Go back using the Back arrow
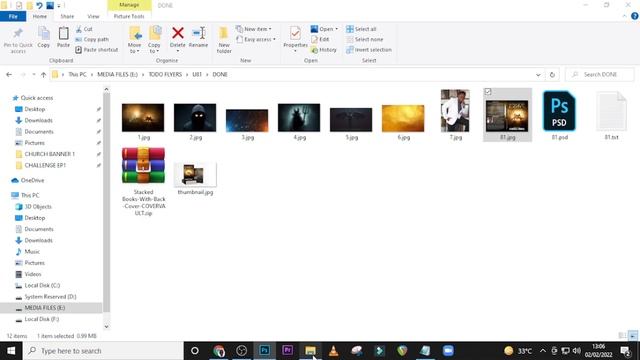The image size is (640, 360). click(x=9, y=75)
